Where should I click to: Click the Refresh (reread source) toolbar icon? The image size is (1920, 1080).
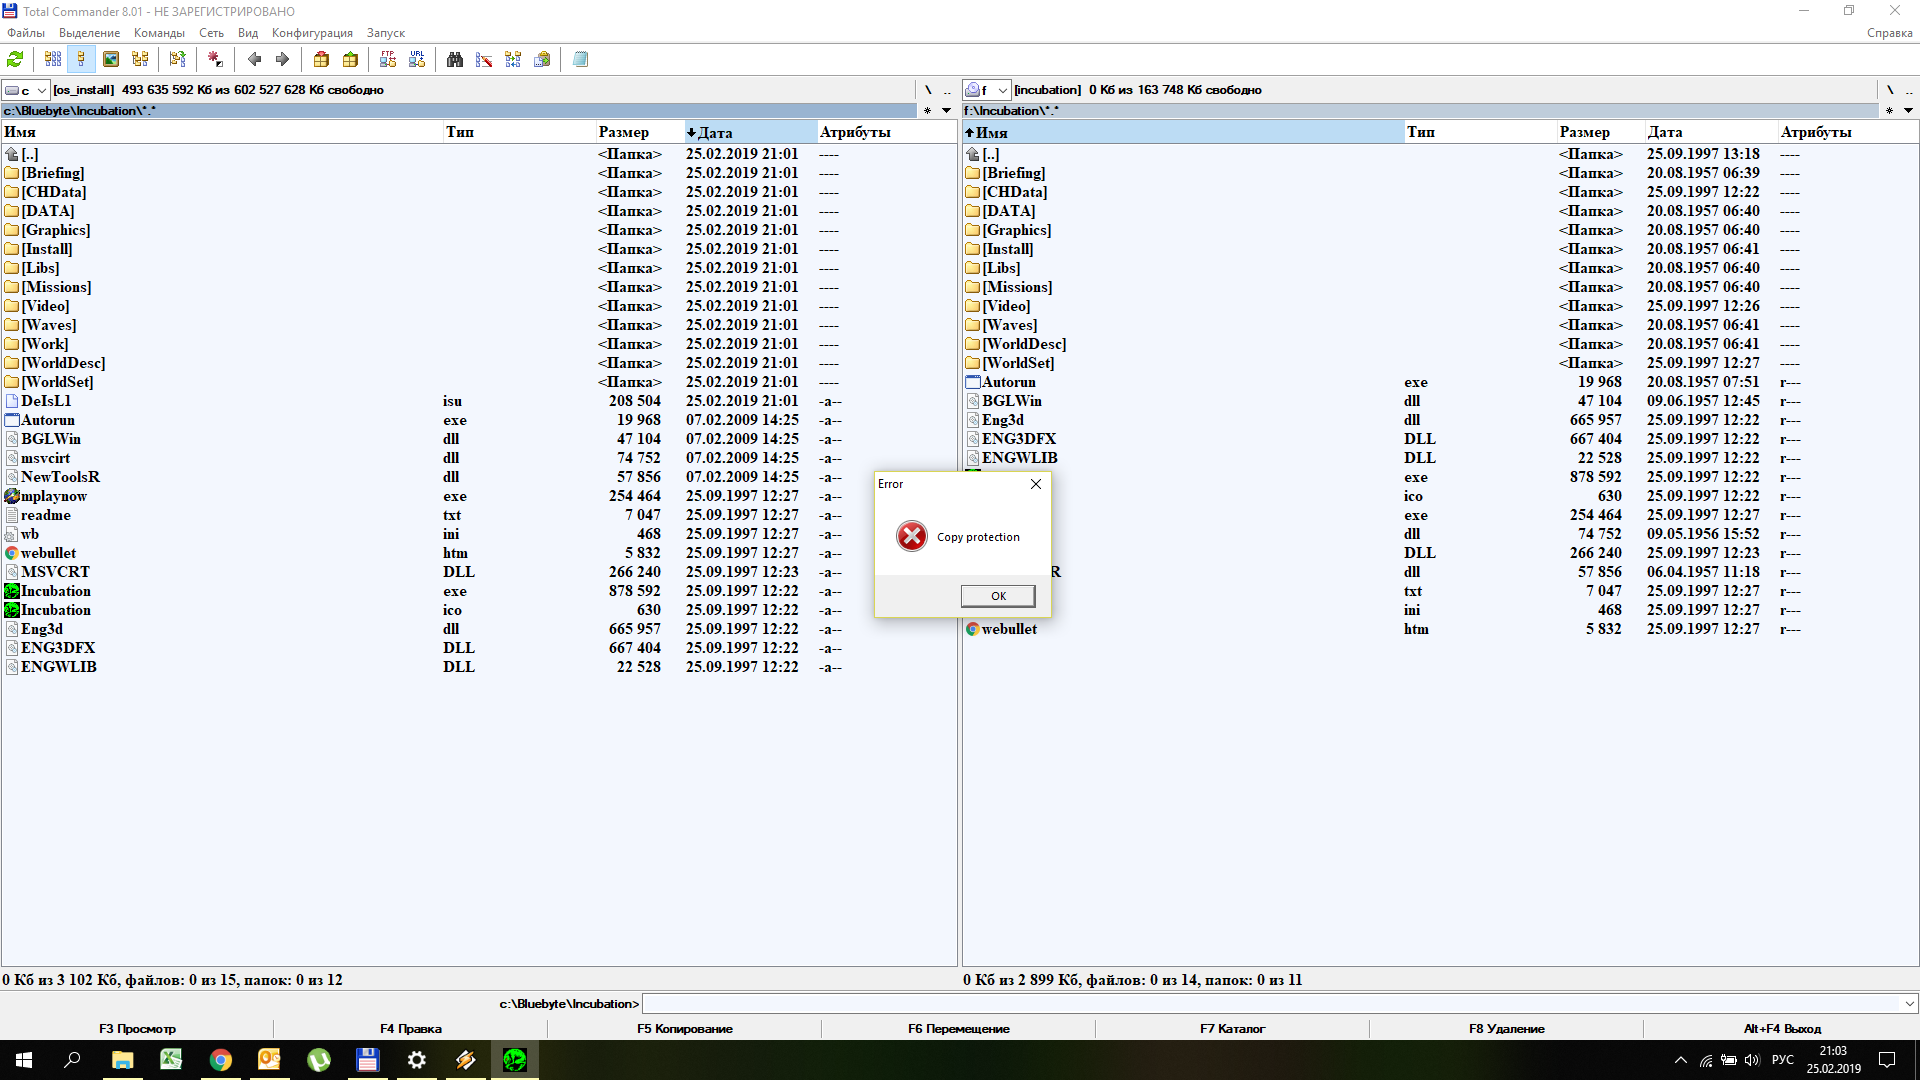pos(15,60)
